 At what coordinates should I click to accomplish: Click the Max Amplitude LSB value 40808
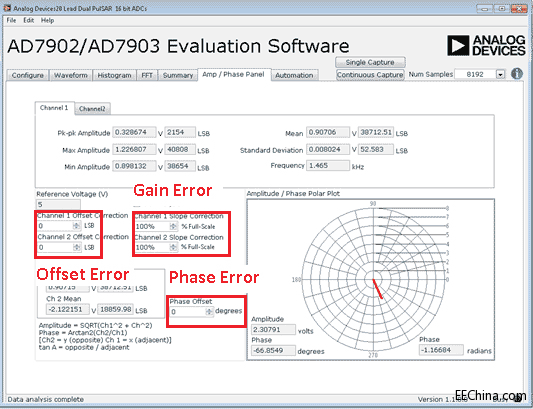click(180, 149)
